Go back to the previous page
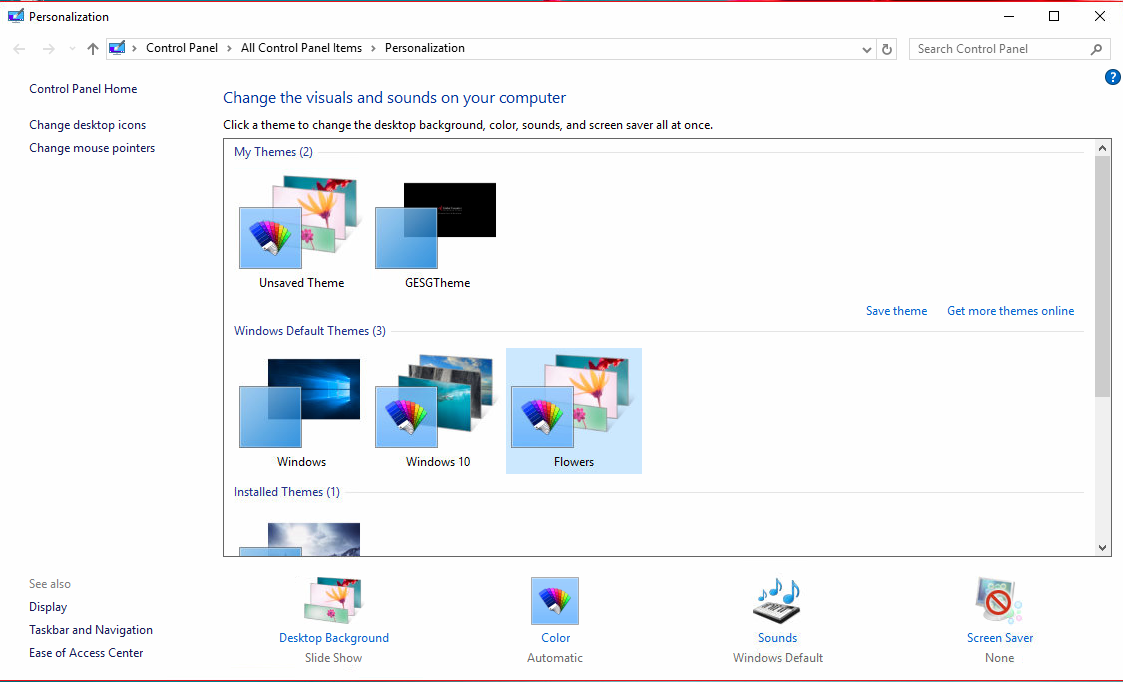1123x682 pixels. coord(19,49)
